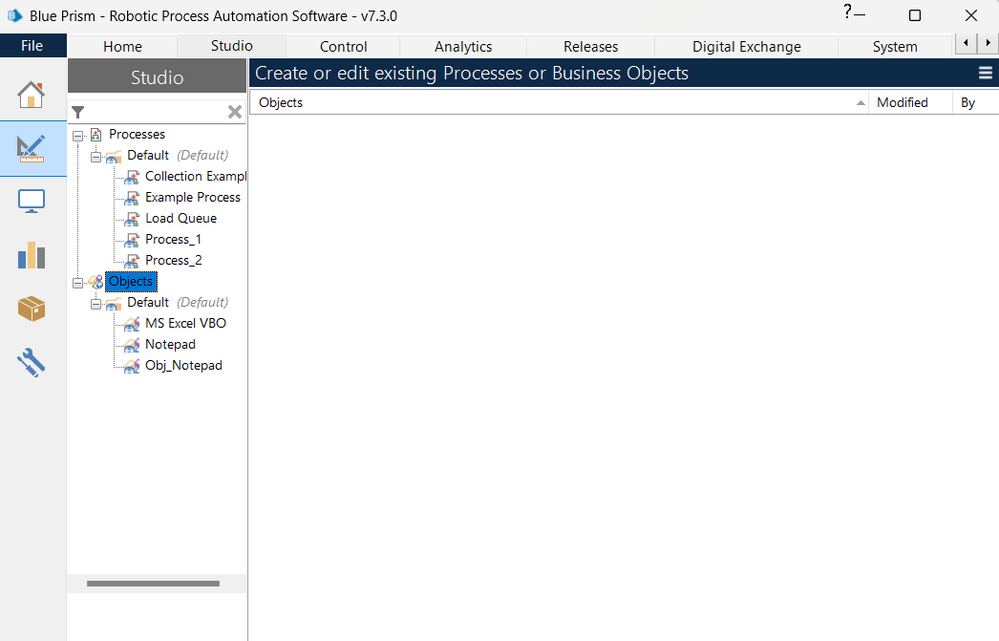Click the filter funnel icon
Viewport: 999px width, 641px height.
click(78, 112)
